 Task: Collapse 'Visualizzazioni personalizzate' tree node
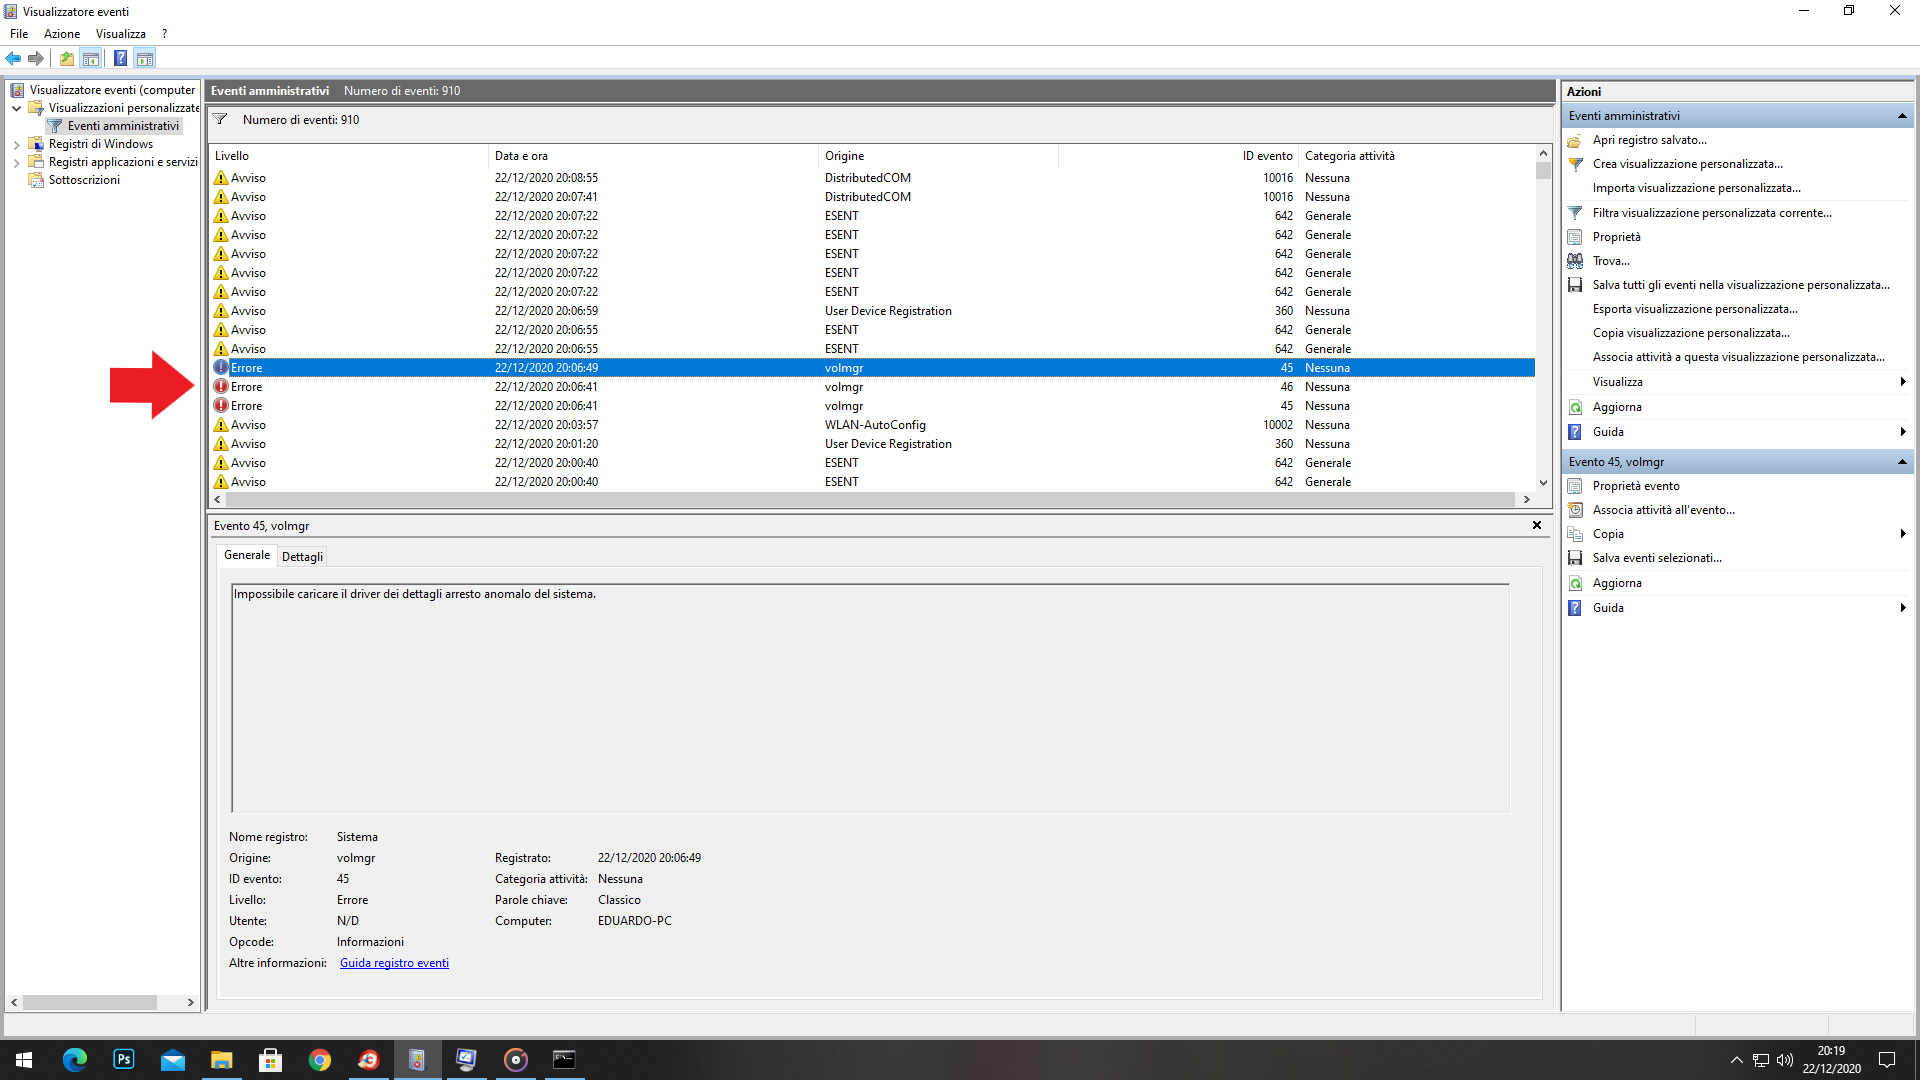point(16,108)
